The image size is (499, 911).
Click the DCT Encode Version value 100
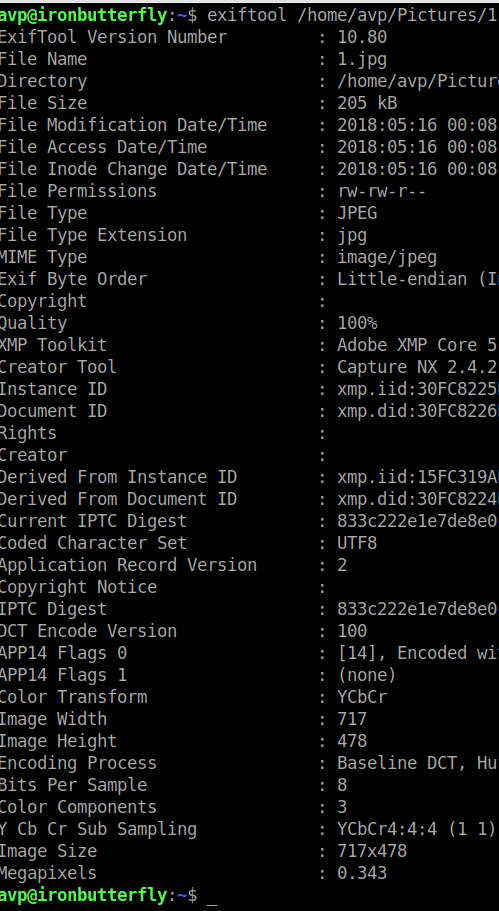pyautogui.click(x=352, y=631)
